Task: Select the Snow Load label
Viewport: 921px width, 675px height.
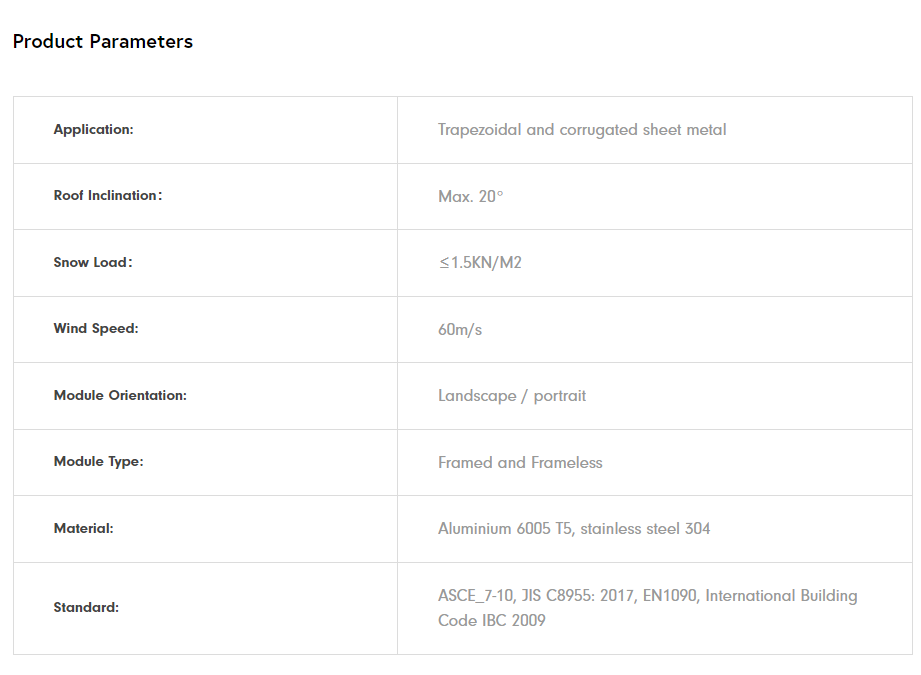Action: [92, 263]
